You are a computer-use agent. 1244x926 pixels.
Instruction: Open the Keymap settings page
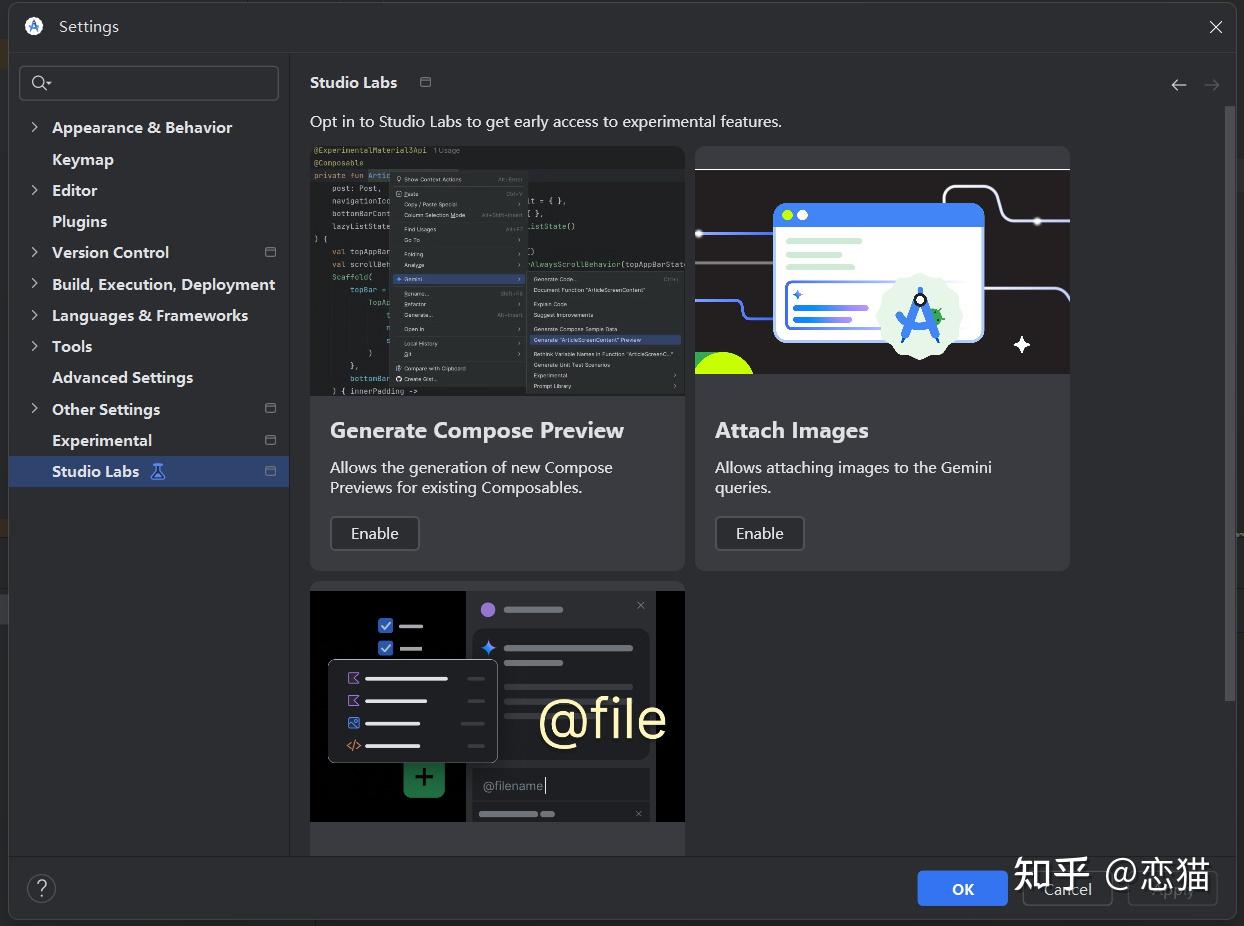(x=83, y=159)
